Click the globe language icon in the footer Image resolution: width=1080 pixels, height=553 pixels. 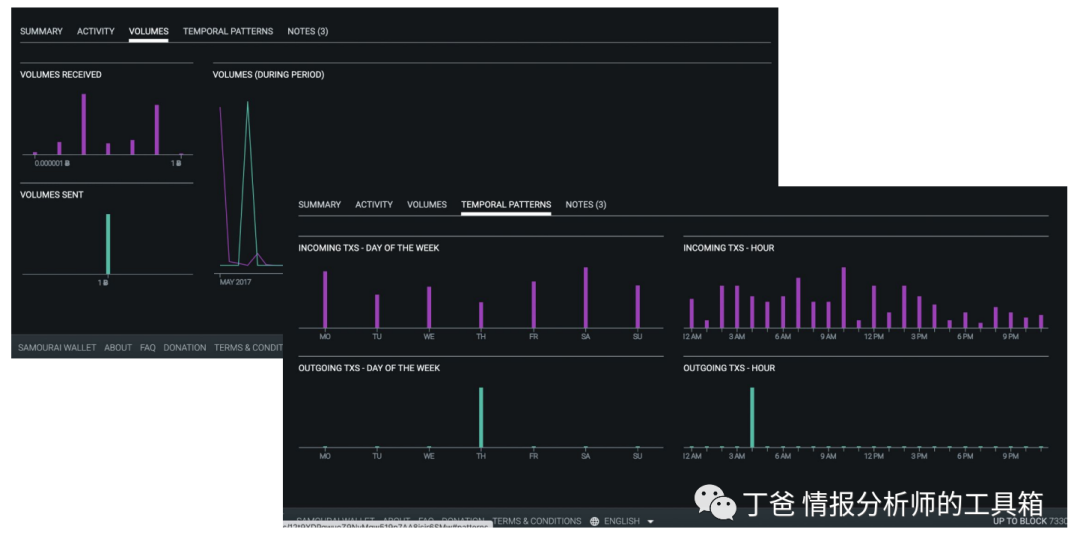coord(594,521)
